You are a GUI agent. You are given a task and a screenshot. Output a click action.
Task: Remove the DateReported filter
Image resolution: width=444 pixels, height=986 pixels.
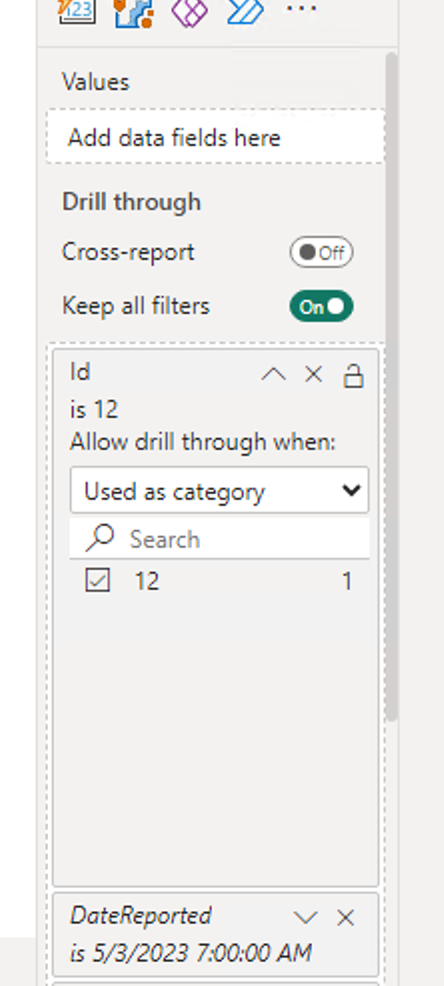coord(345,918)
